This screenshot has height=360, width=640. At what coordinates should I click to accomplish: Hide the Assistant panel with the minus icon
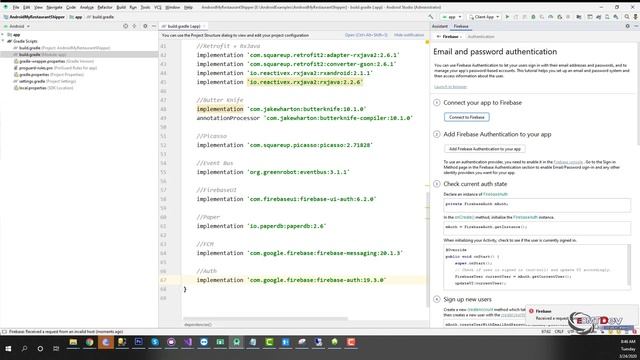tap(636, 26)
